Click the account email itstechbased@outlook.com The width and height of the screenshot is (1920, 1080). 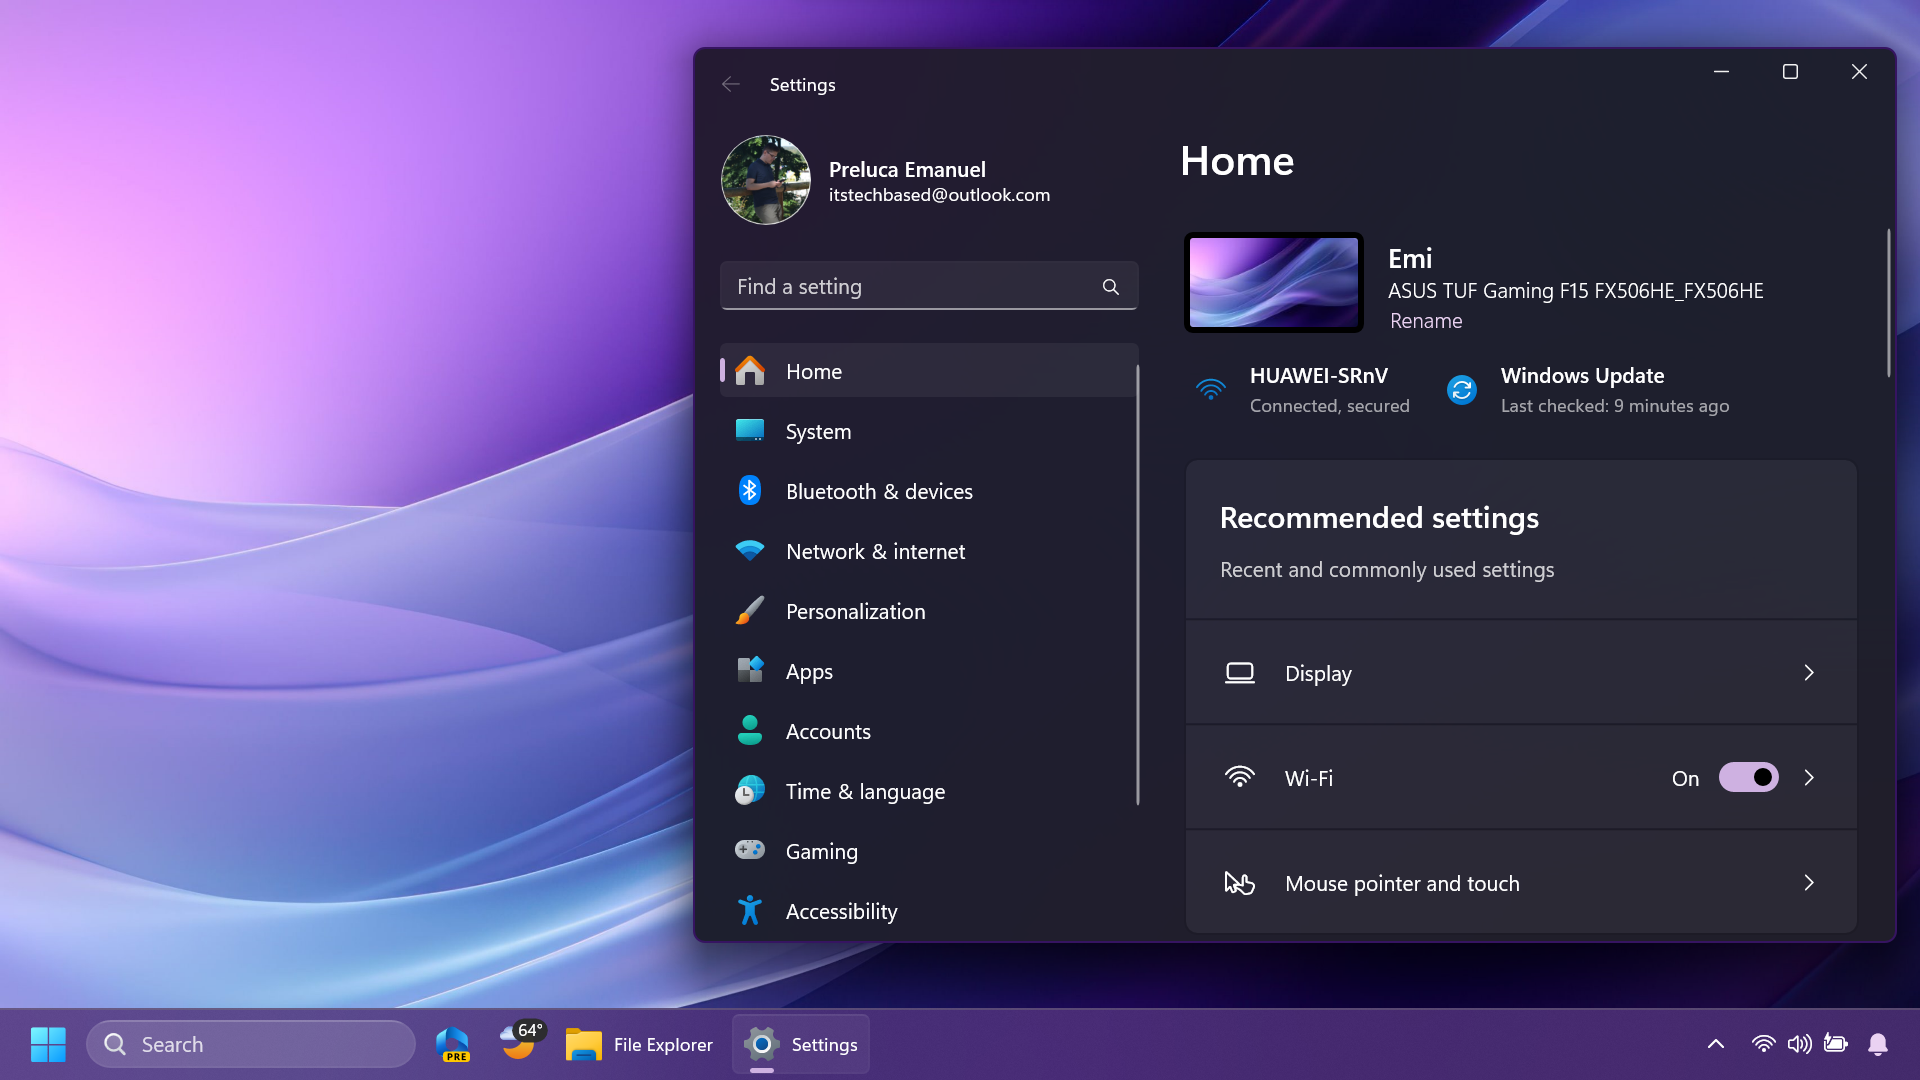[x=939, y=195]
